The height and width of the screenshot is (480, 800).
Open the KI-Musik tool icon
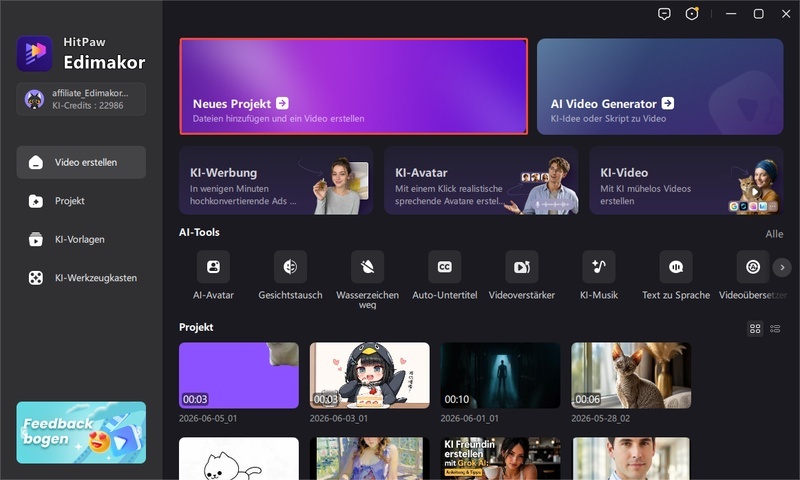[598, 267]
